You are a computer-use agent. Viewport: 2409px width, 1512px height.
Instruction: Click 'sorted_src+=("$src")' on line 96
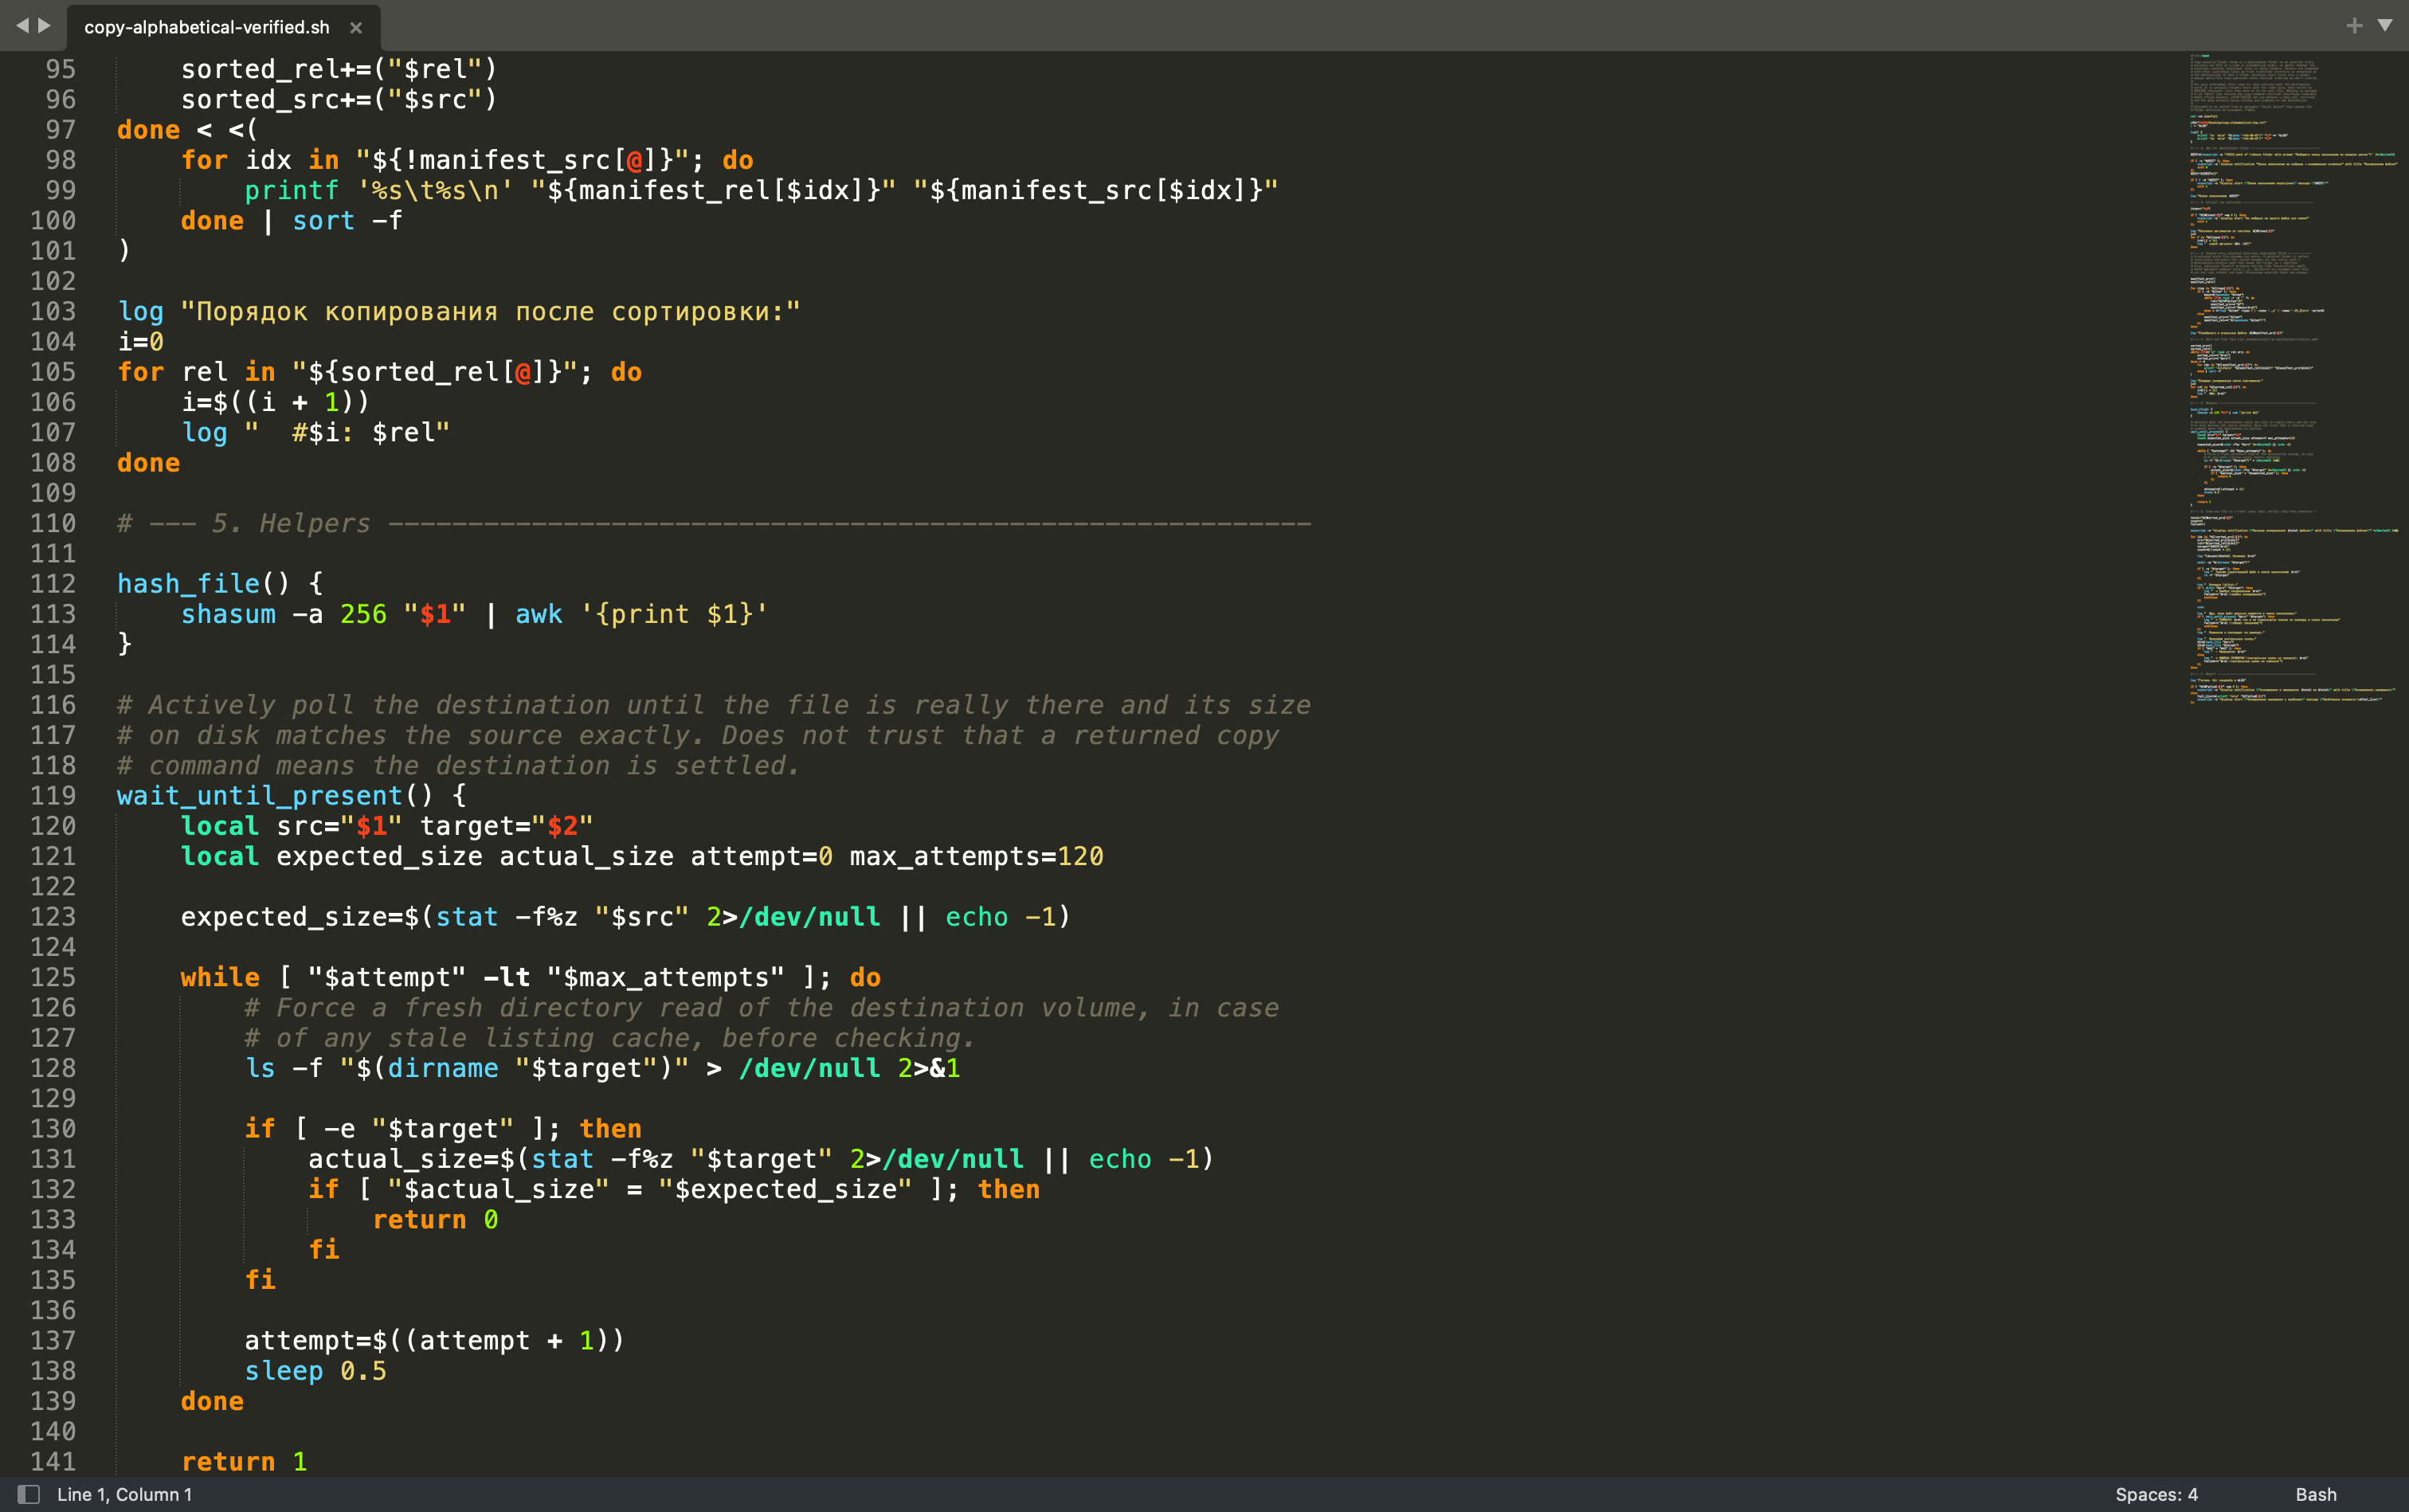(339, 100)
